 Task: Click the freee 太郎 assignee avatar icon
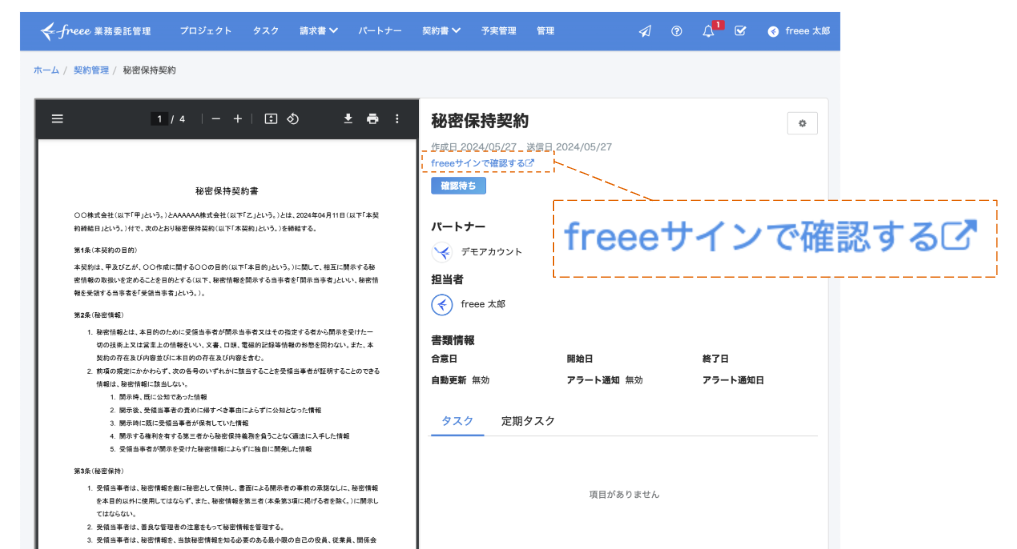coord(442,304)
